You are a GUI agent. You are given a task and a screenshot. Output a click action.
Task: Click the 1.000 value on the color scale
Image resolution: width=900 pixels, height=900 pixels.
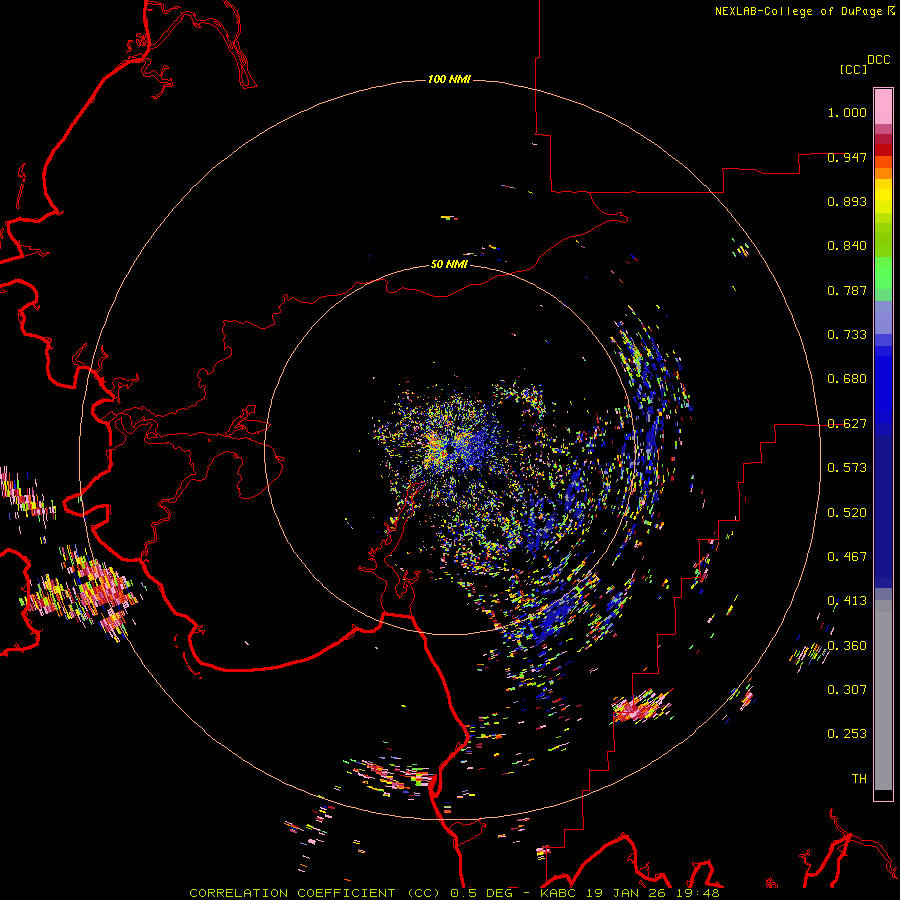pyautogui.click(x=847, y=112)
